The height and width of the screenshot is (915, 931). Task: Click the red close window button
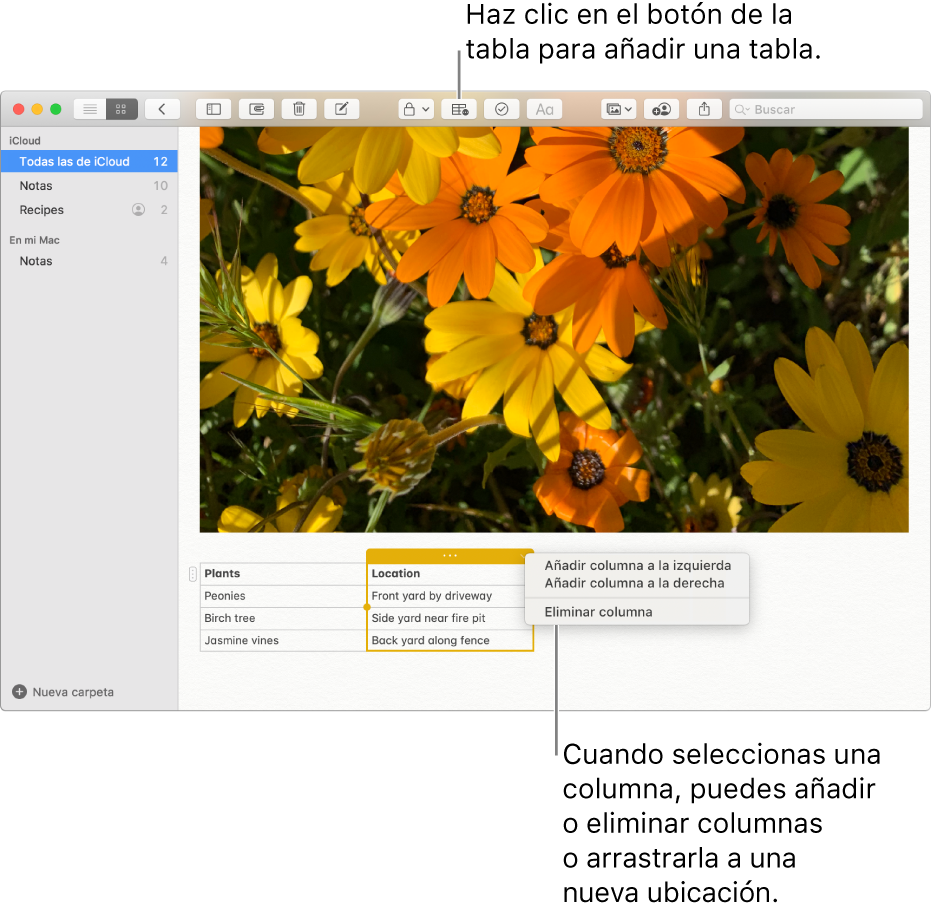click(x=18, y=109)
